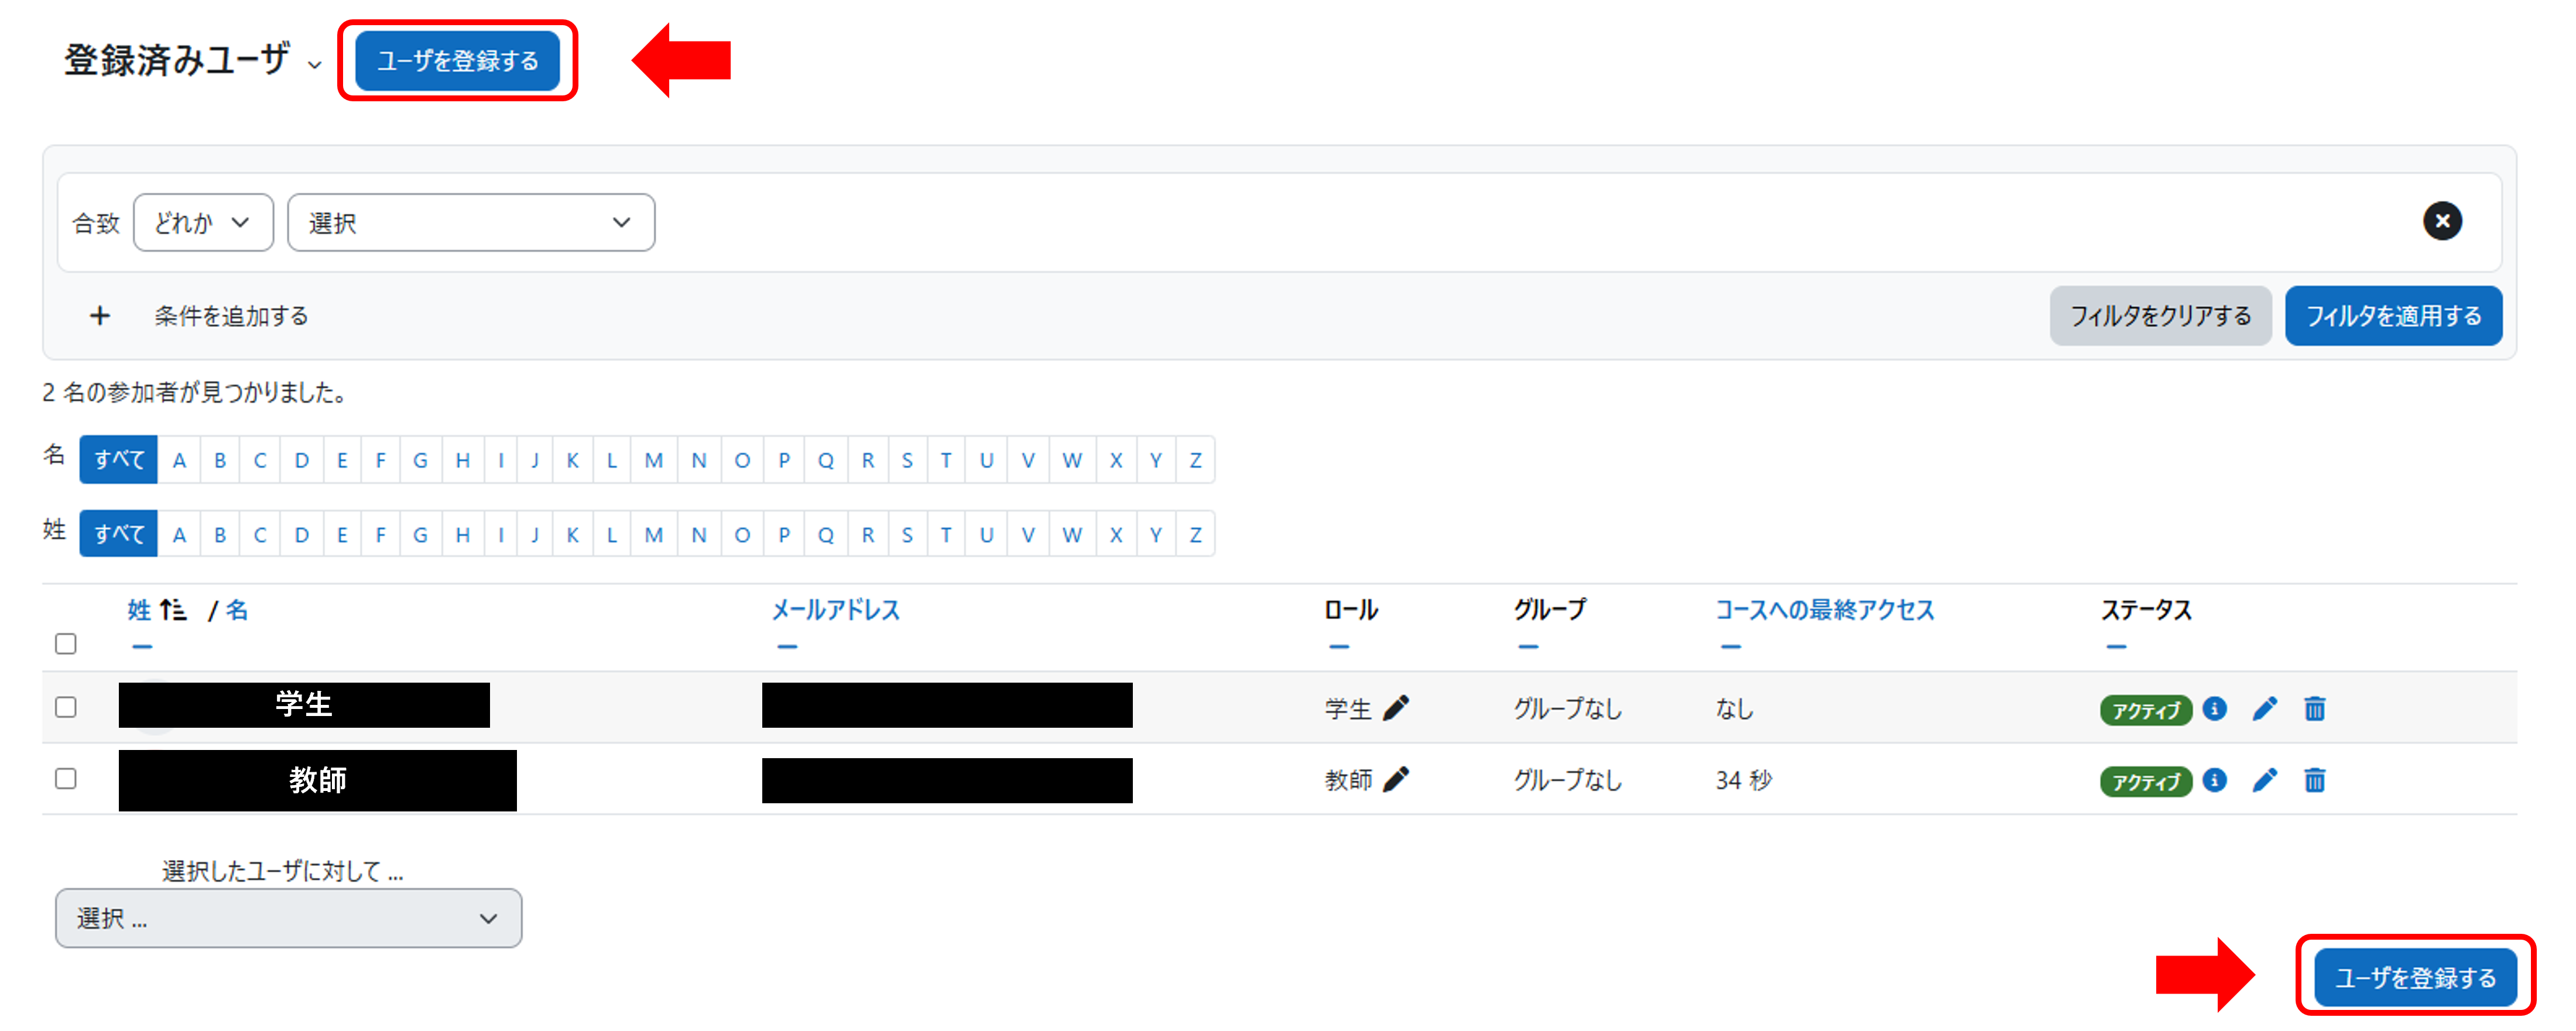Collapse the グループ column dash
Image resolution: width=2576 pixels, height=1031 pixels.
1528,647
